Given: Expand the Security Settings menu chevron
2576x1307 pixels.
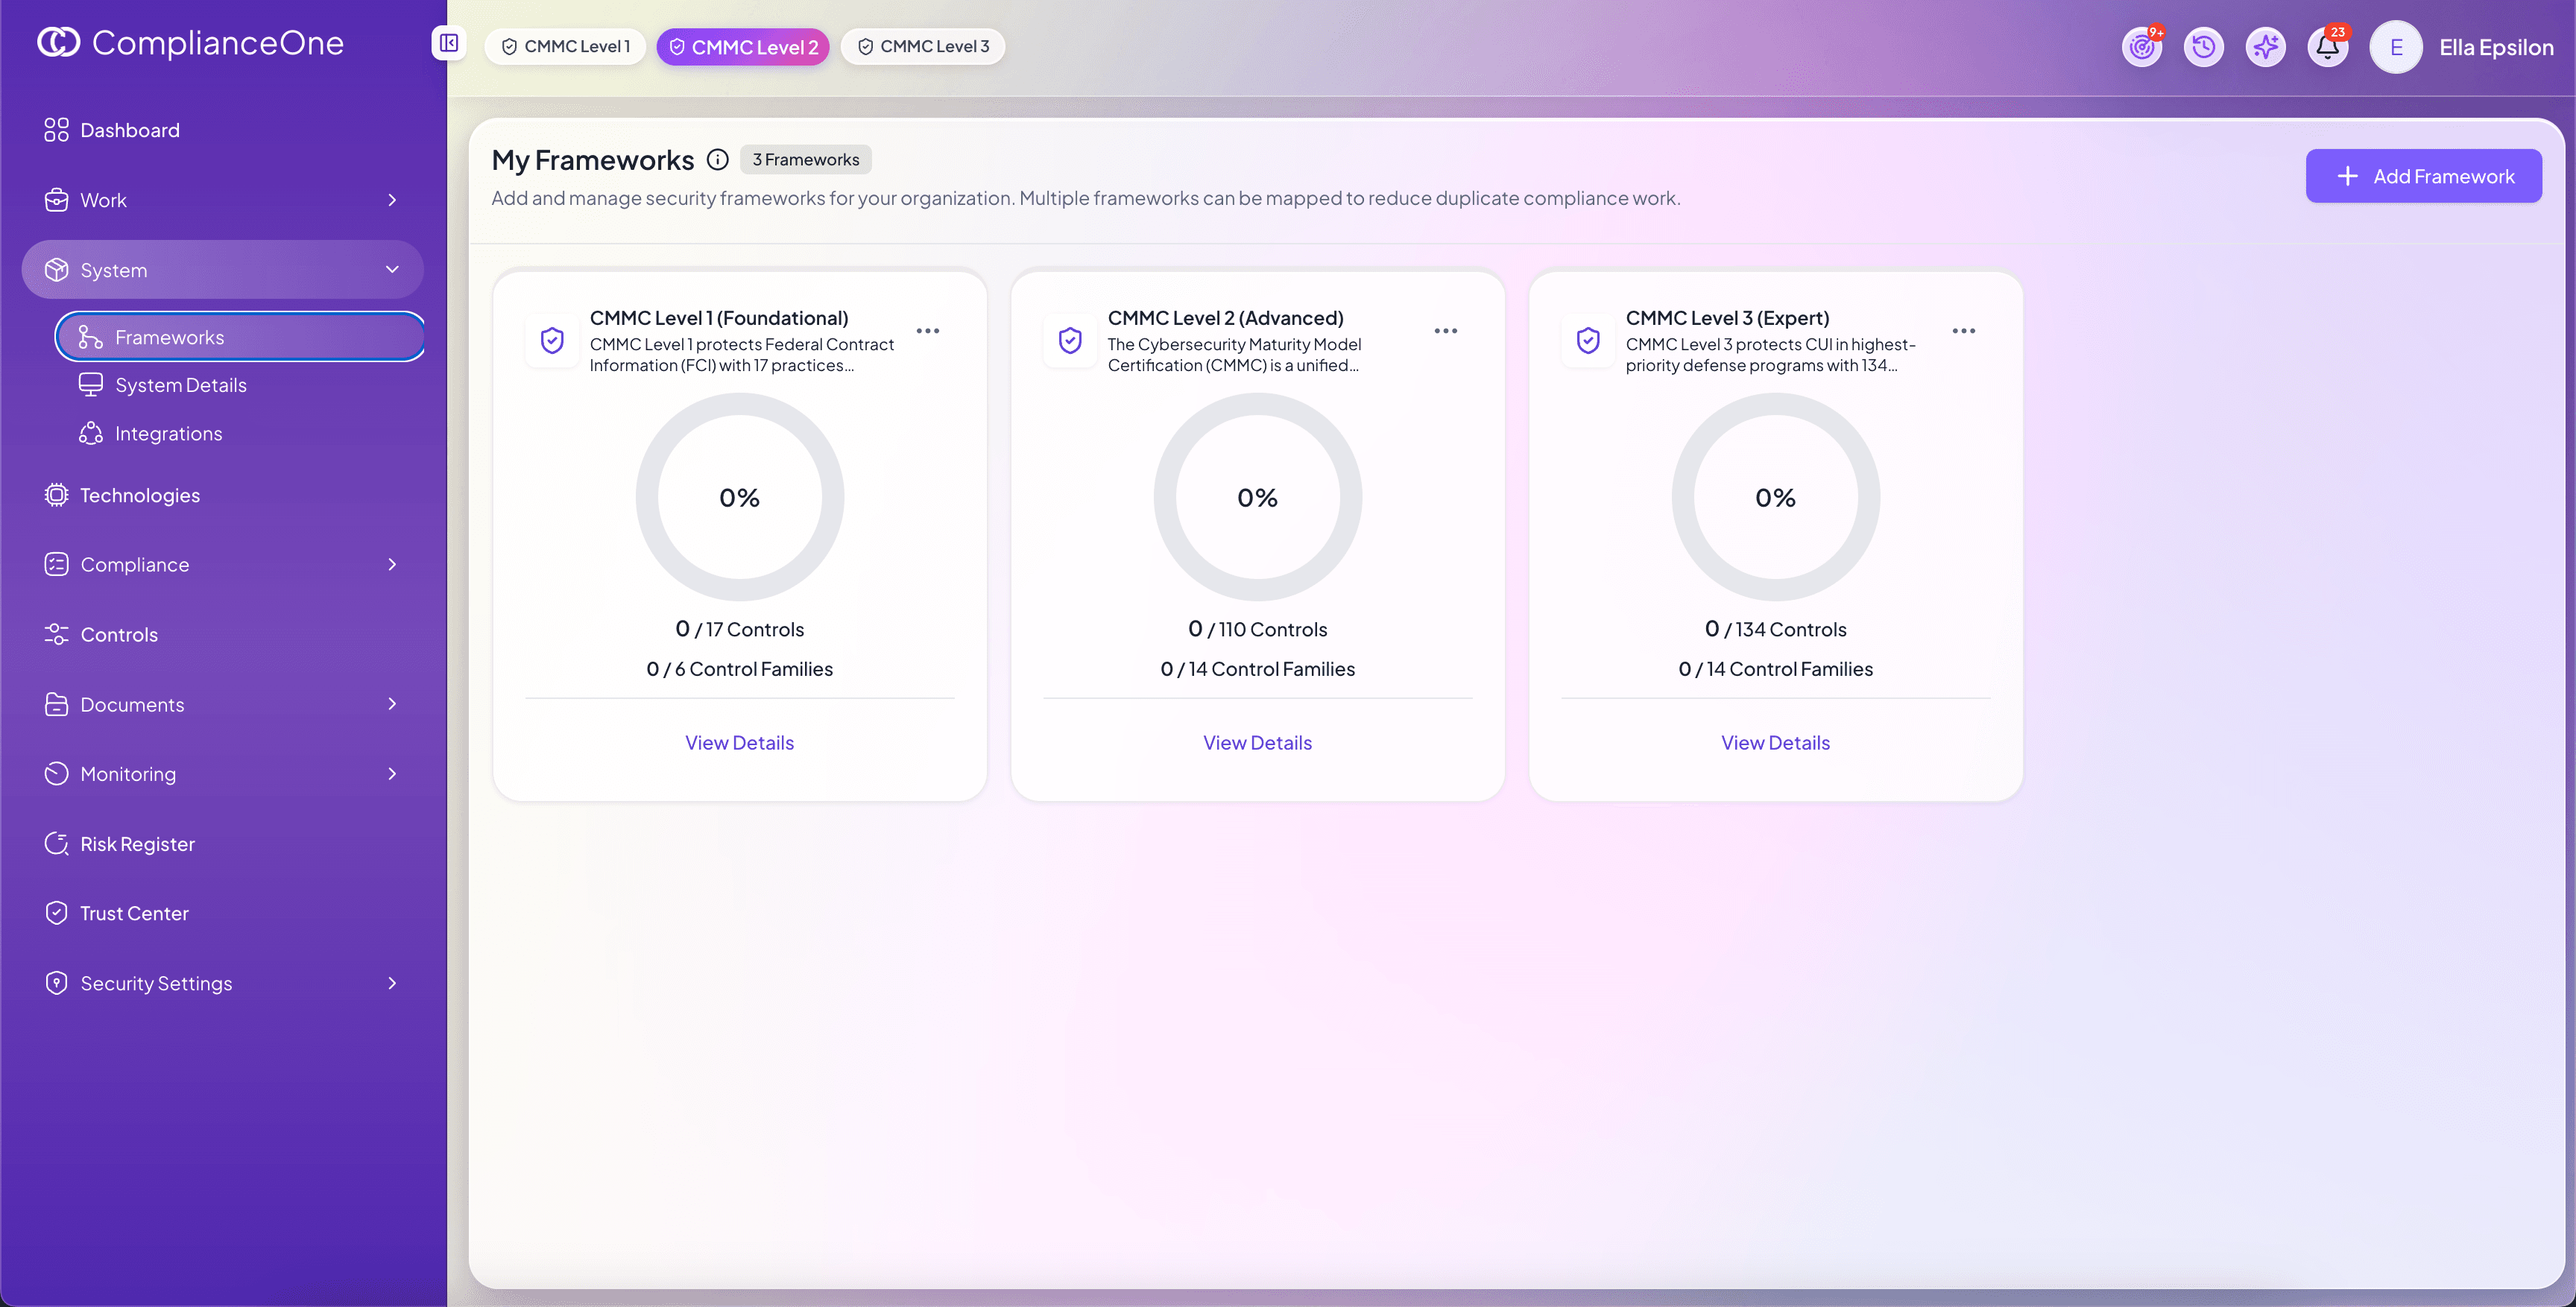Looking at the screenshot, I should pos(392,983).
